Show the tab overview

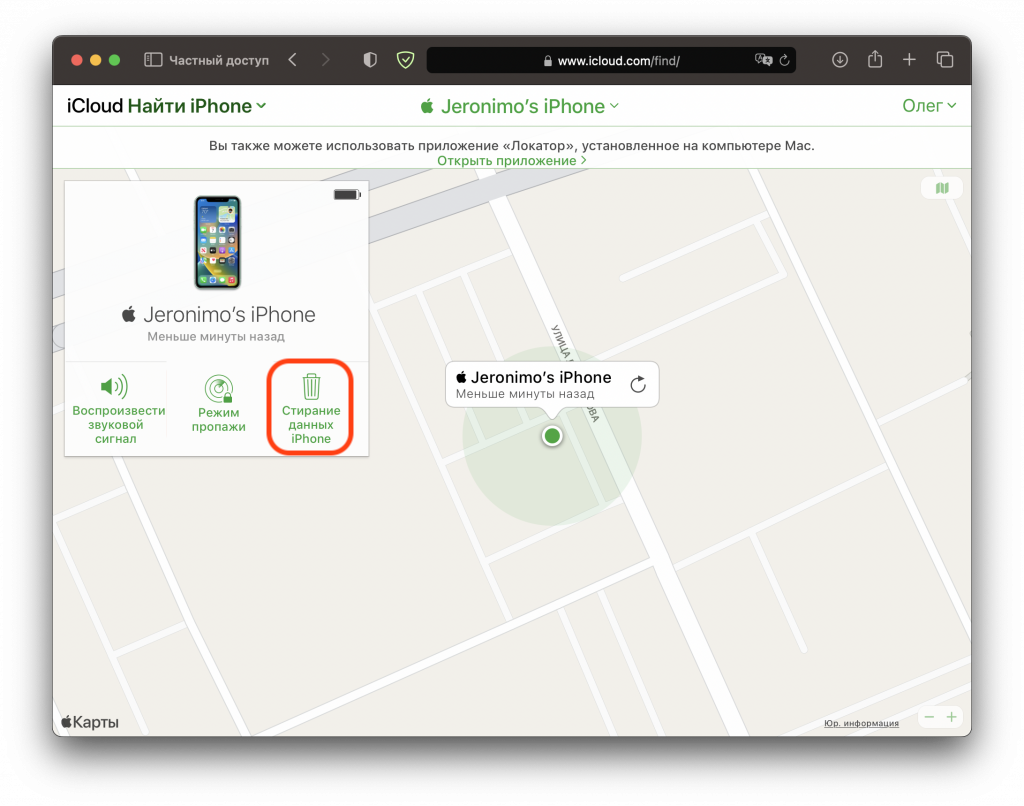pos(945,60)
